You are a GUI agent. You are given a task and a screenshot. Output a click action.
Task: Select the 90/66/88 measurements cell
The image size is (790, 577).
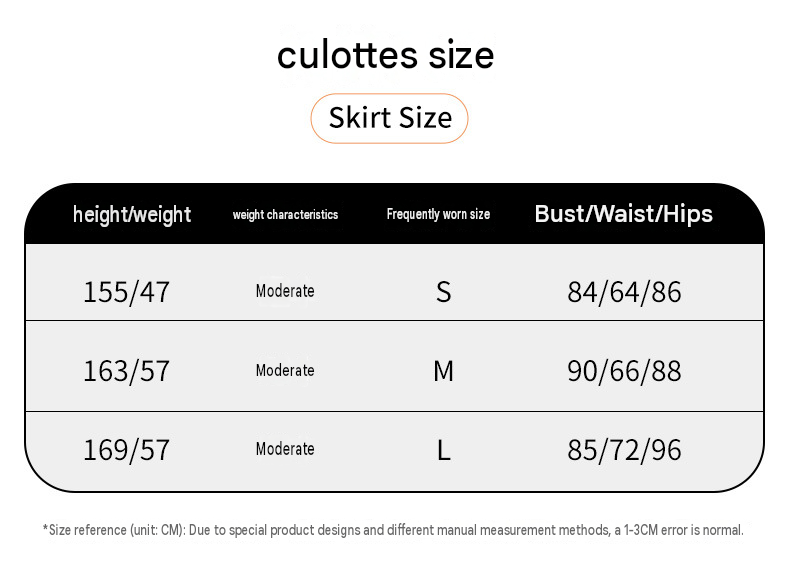pyautogui.click(x=624, y=371)
